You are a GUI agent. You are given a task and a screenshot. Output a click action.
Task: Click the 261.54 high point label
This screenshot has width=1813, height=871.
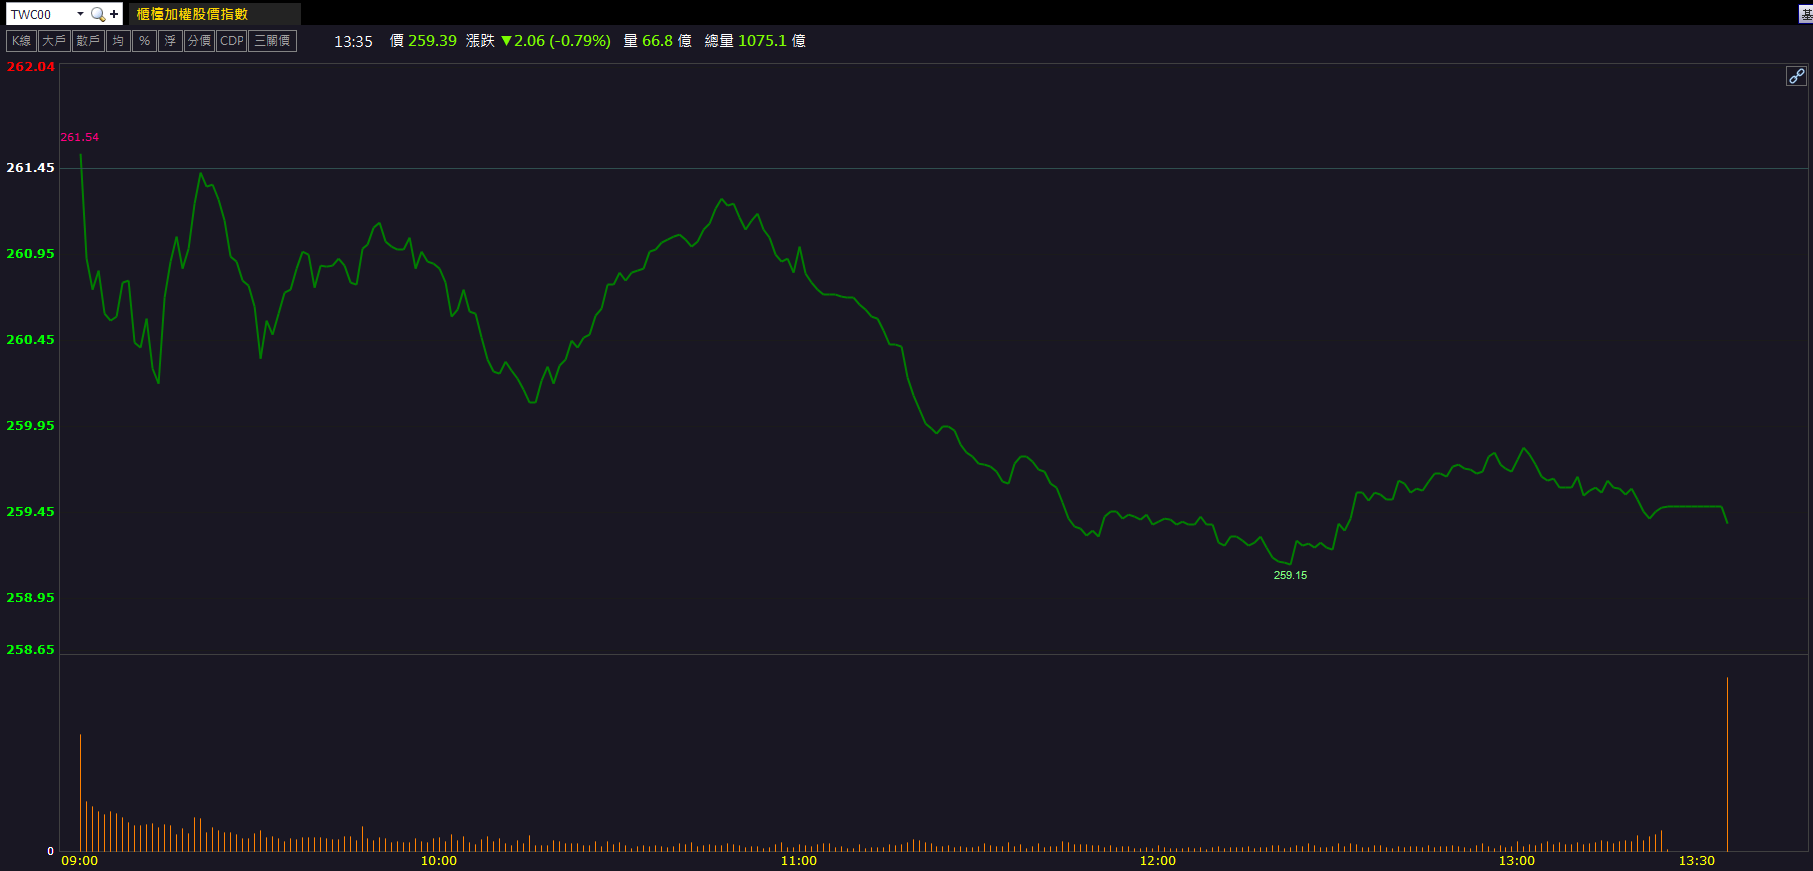(x=80, y=137)
